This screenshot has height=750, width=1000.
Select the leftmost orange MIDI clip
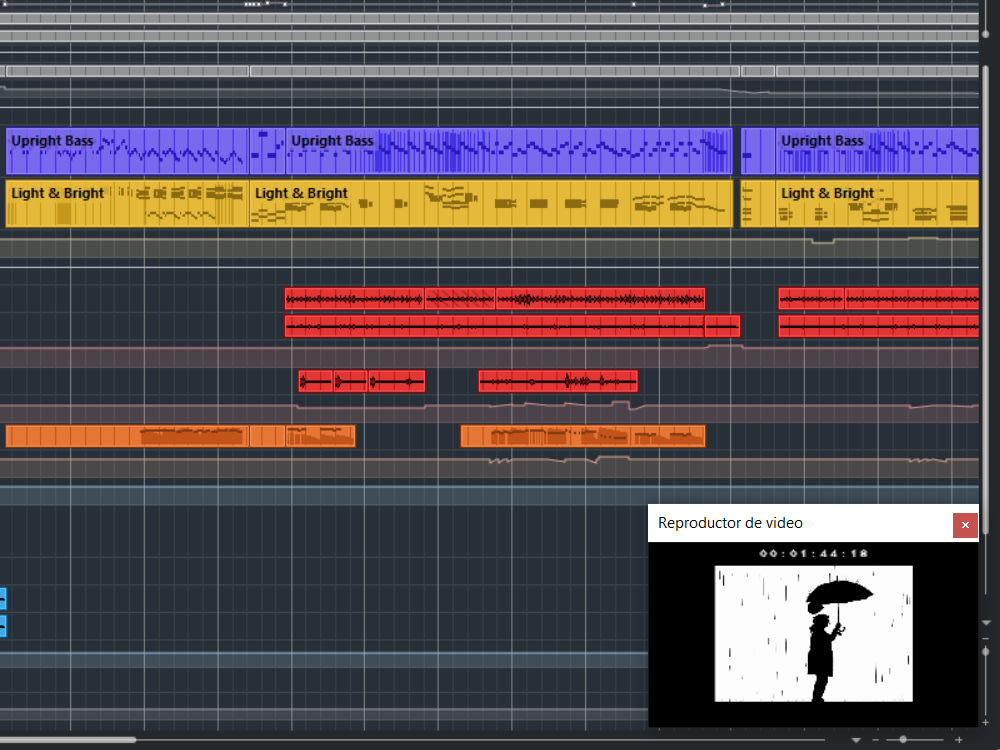(x=127, y=436)
